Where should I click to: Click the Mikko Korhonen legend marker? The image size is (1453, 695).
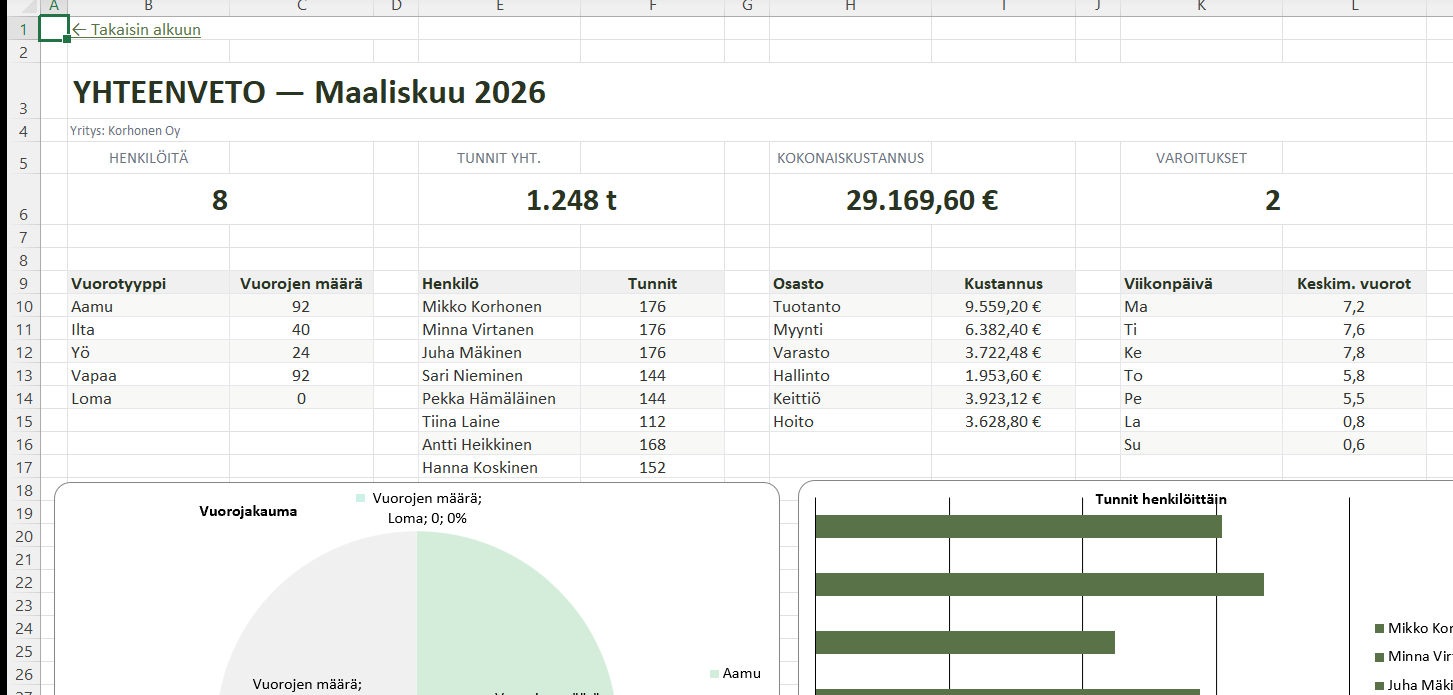coord(1380,629)
